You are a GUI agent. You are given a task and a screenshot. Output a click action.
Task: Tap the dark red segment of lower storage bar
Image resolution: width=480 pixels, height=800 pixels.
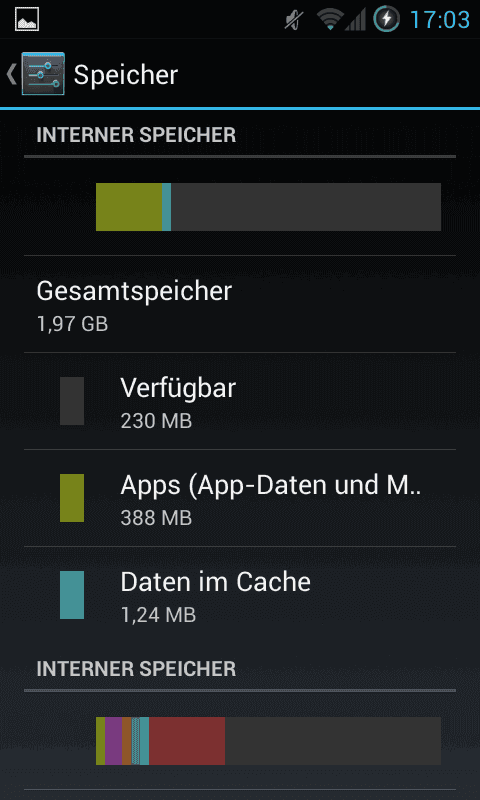(187, 741)
